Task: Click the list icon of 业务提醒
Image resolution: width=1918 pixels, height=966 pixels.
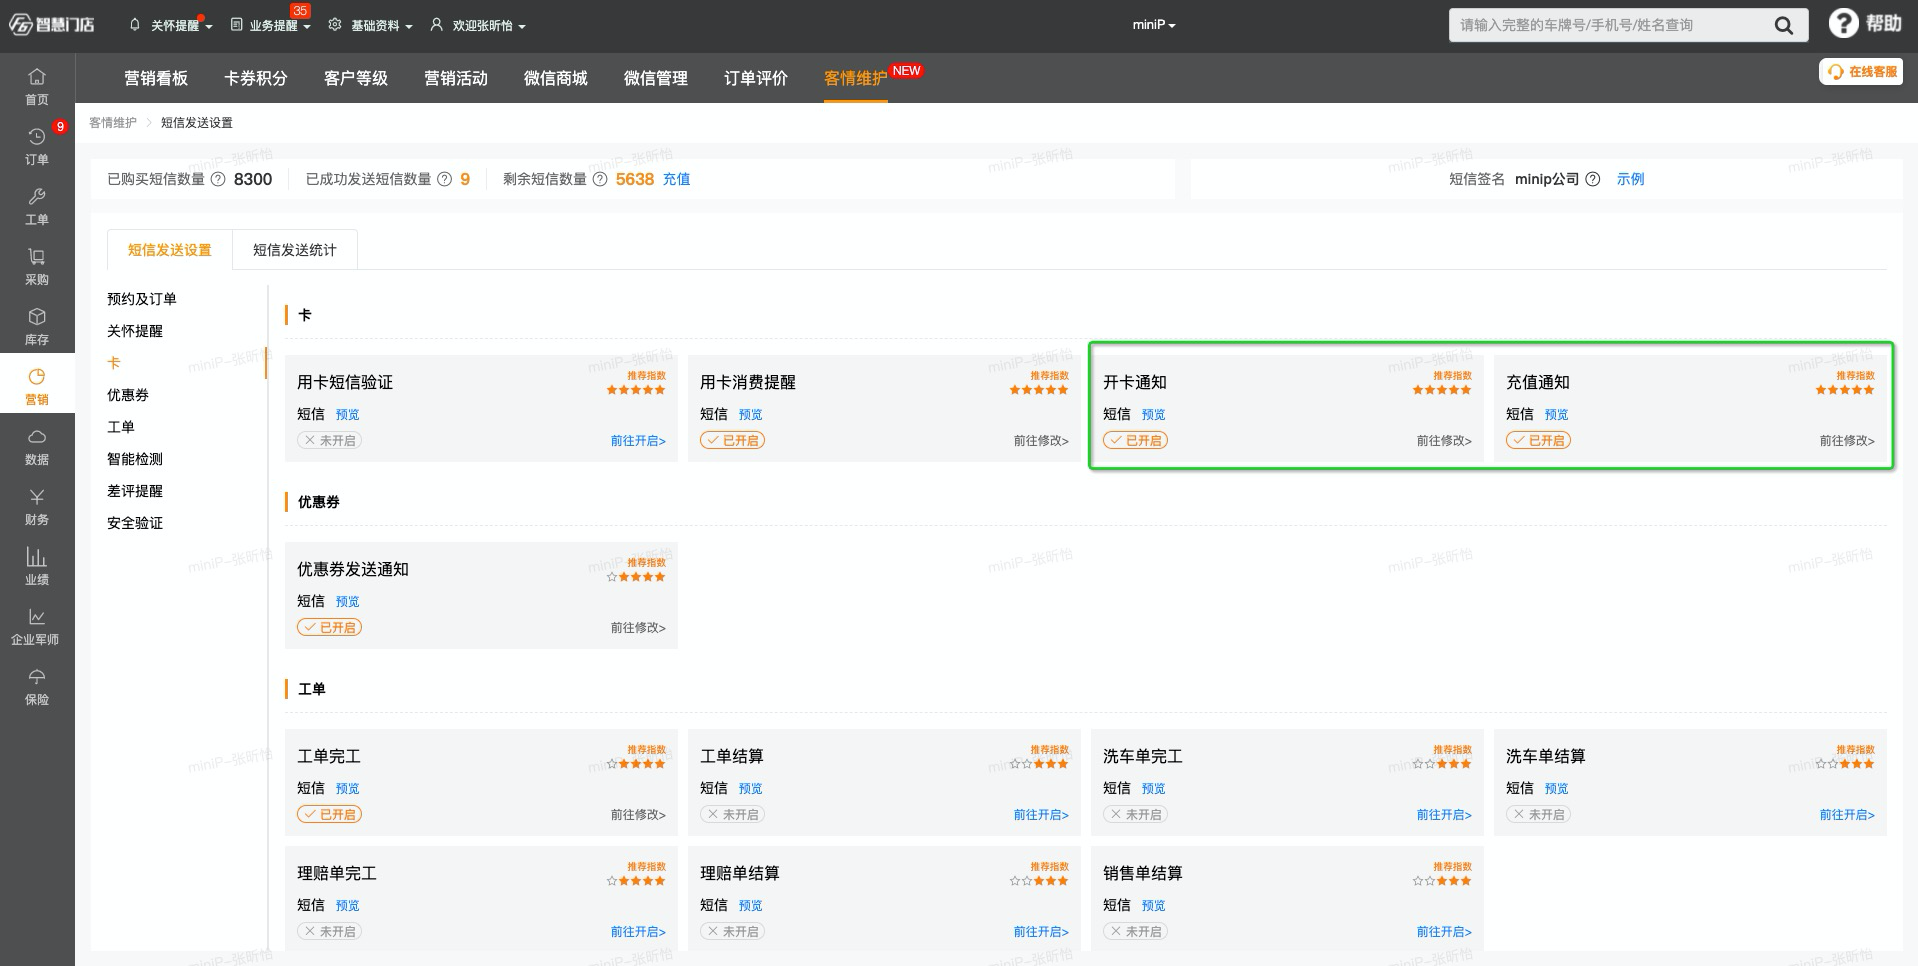Action: 237,25
